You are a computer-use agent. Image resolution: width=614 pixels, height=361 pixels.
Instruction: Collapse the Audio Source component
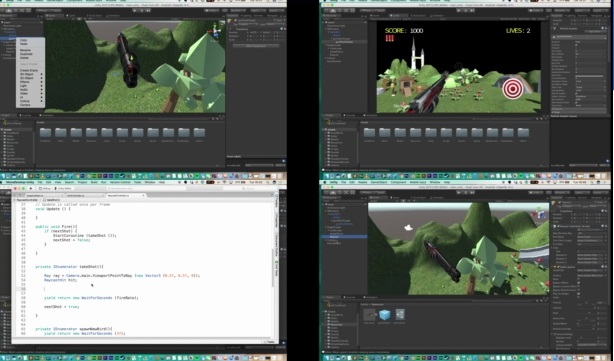coord(552,267)
